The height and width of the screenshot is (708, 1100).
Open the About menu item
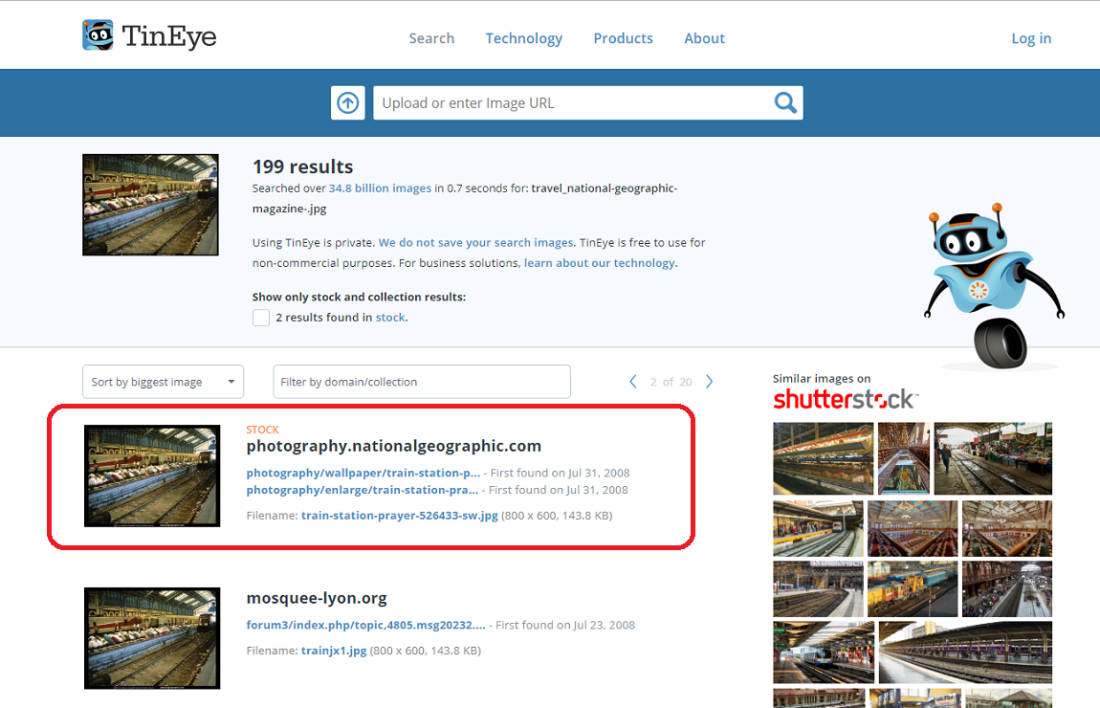coord(704,39)
